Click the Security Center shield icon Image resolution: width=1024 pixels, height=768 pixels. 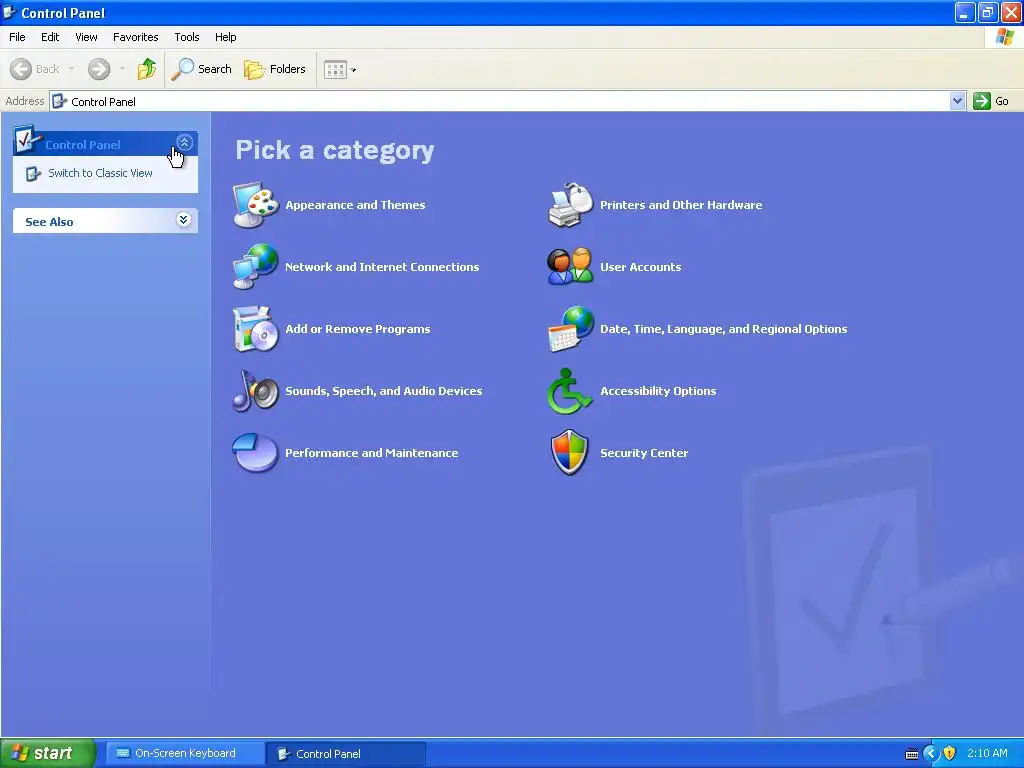click(570, 452)
